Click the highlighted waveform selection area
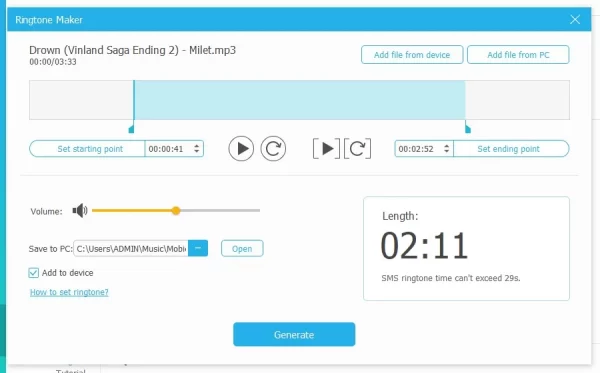600x373 pixels. [300, 100]
